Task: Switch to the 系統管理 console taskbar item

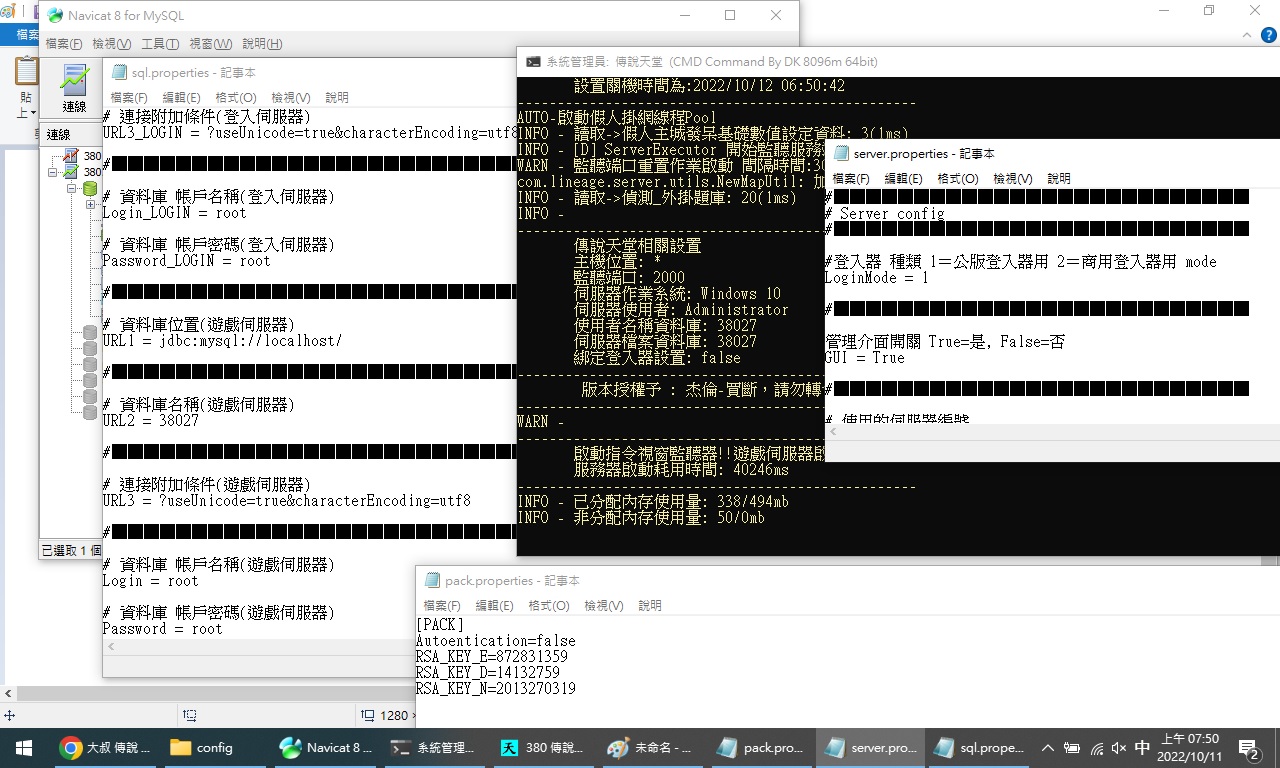Action: [435, 747]
